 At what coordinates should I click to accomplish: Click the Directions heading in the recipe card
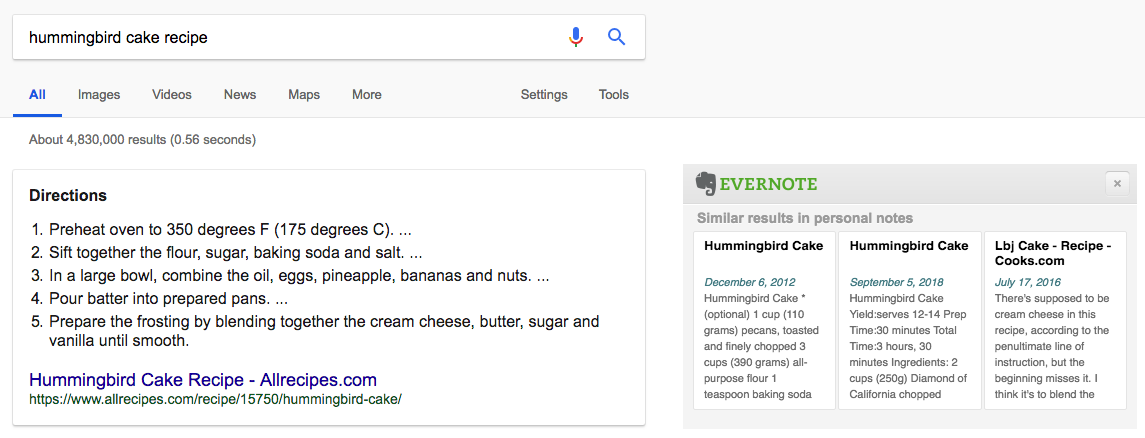(68, 195)
